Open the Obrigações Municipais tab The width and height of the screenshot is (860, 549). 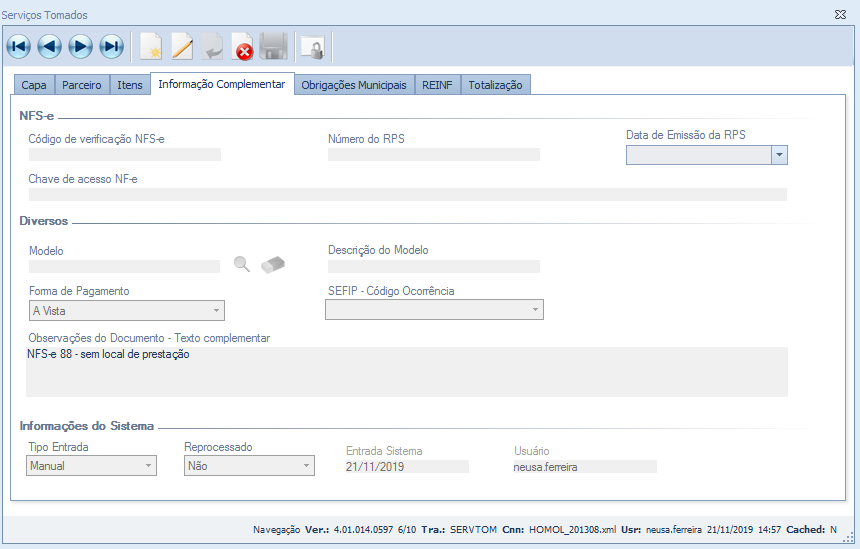point(354,85)
